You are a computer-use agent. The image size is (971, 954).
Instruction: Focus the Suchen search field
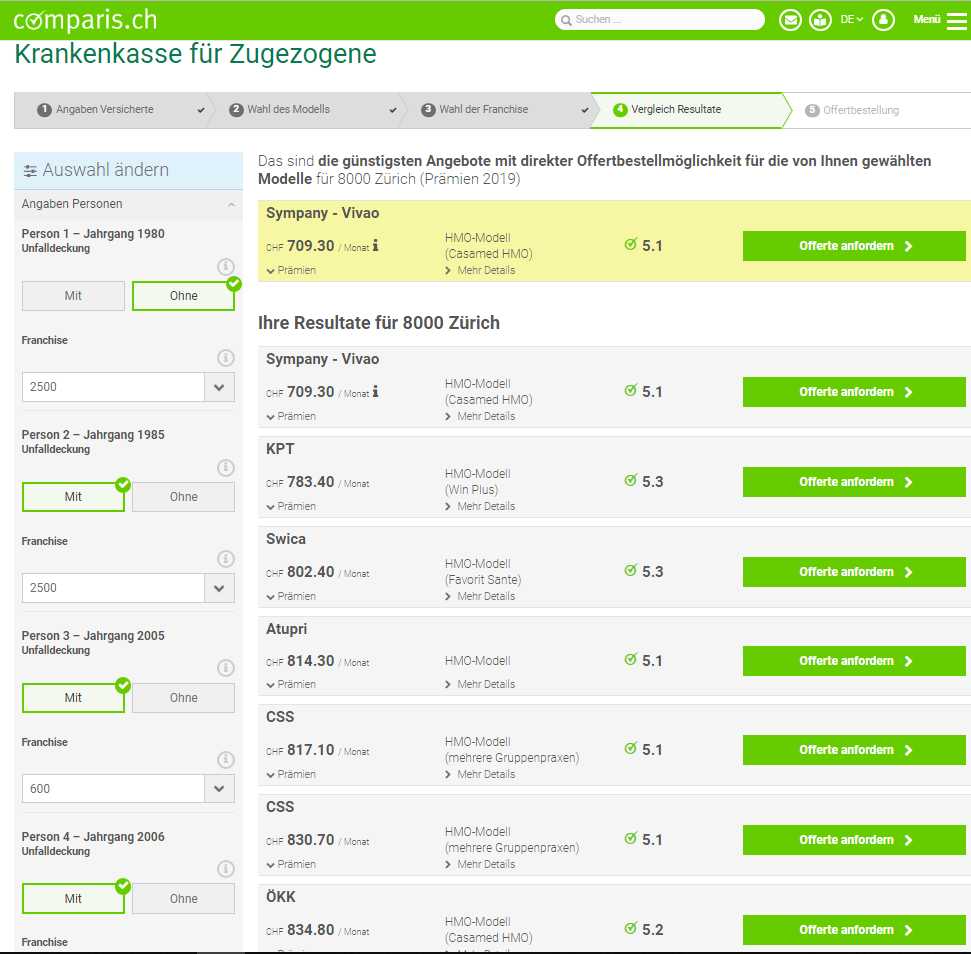(x=660, y=20)
